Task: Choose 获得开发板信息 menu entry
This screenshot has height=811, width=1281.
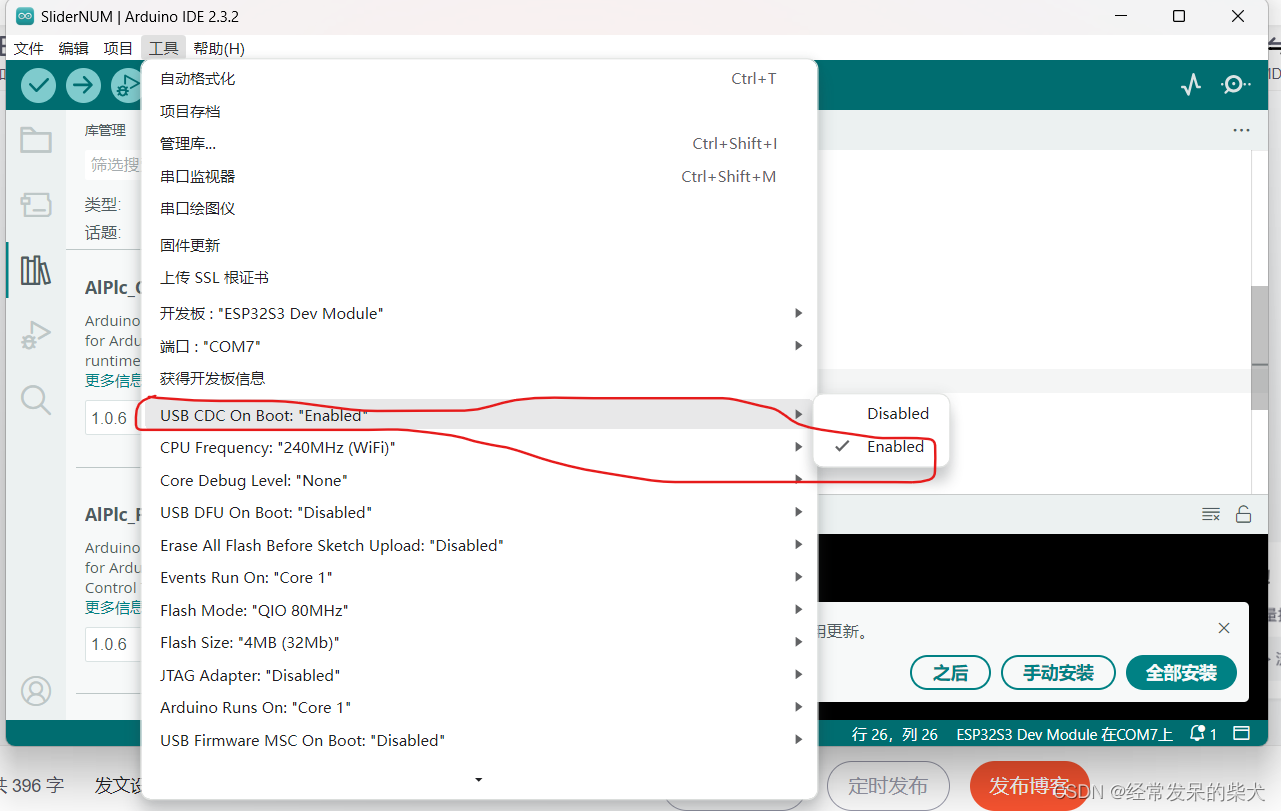Action: tap(479, 378)
